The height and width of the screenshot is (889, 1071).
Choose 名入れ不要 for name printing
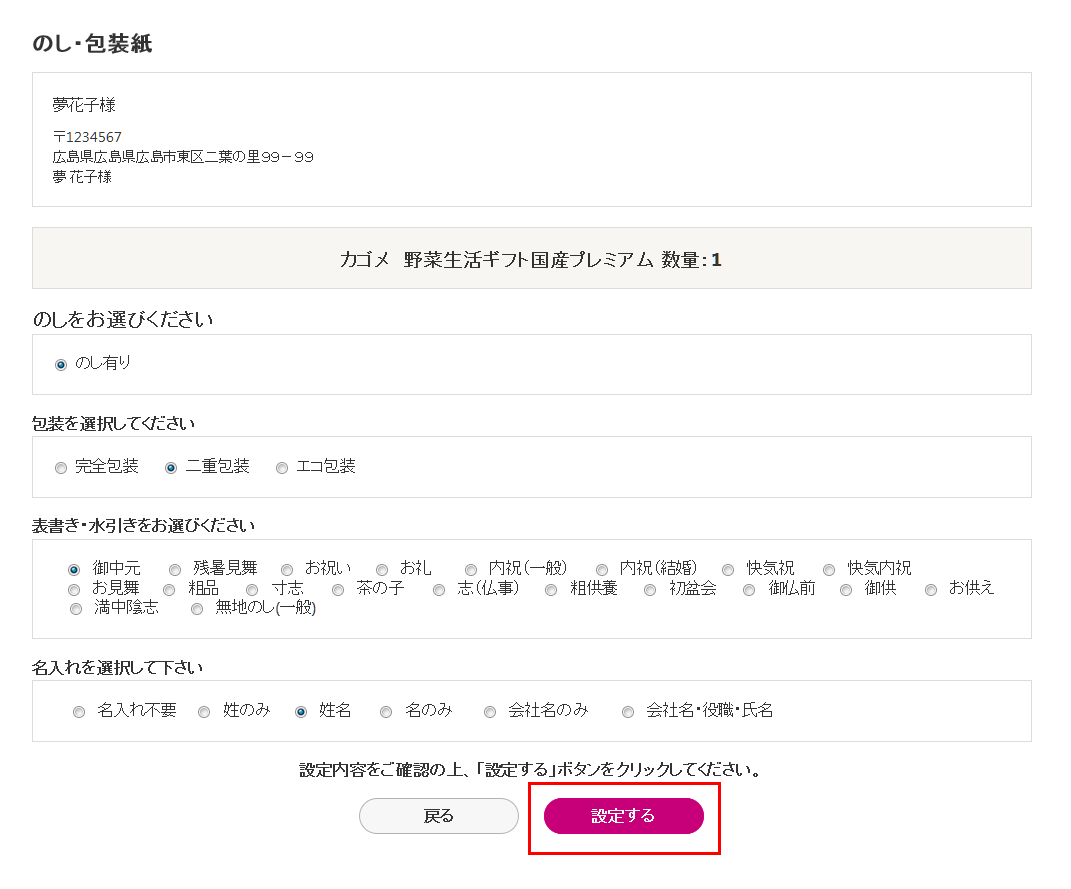[79, 712]
